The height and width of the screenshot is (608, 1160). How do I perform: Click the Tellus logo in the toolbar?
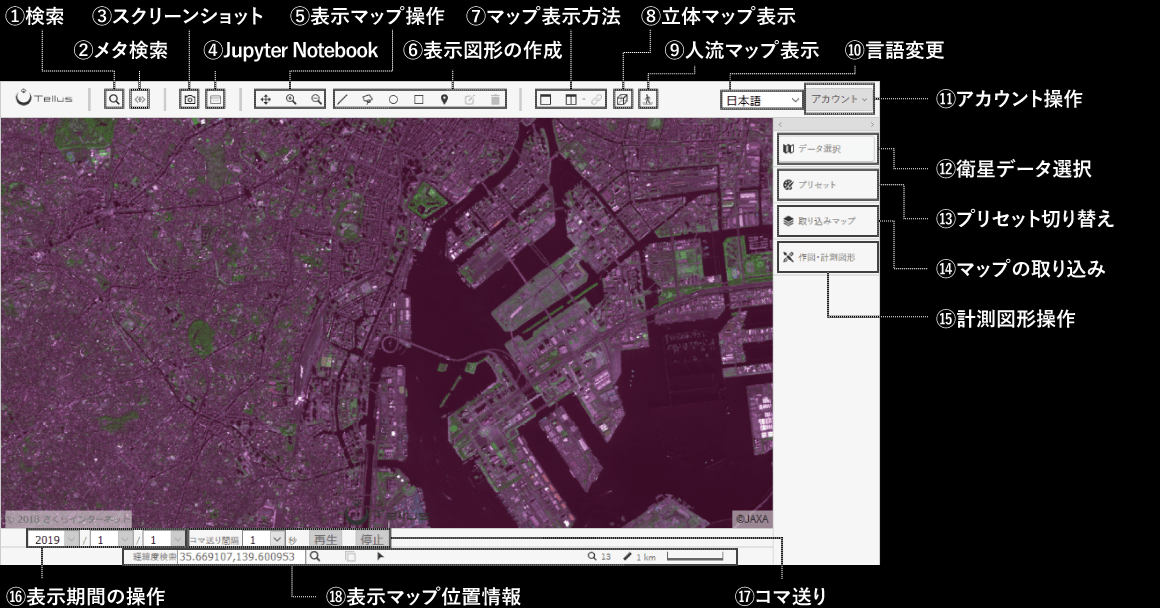coord(44,98)
